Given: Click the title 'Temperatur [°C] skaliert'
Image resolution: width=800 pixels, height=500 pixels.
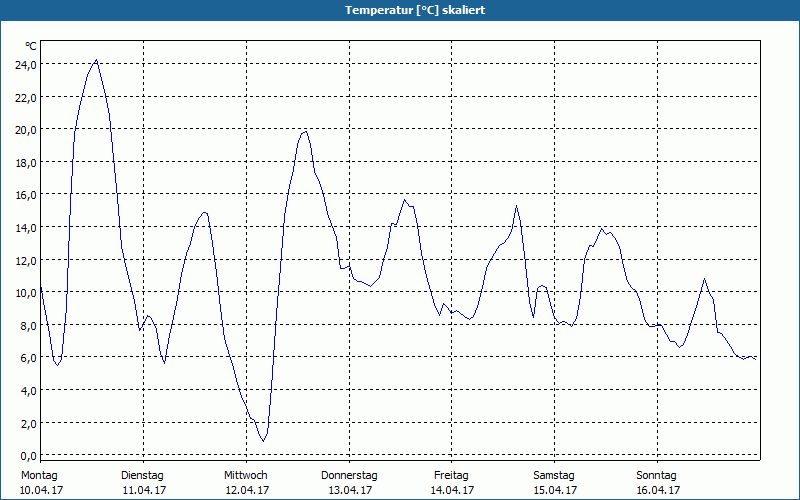Looking at the screenshot, I should (415, 10).
